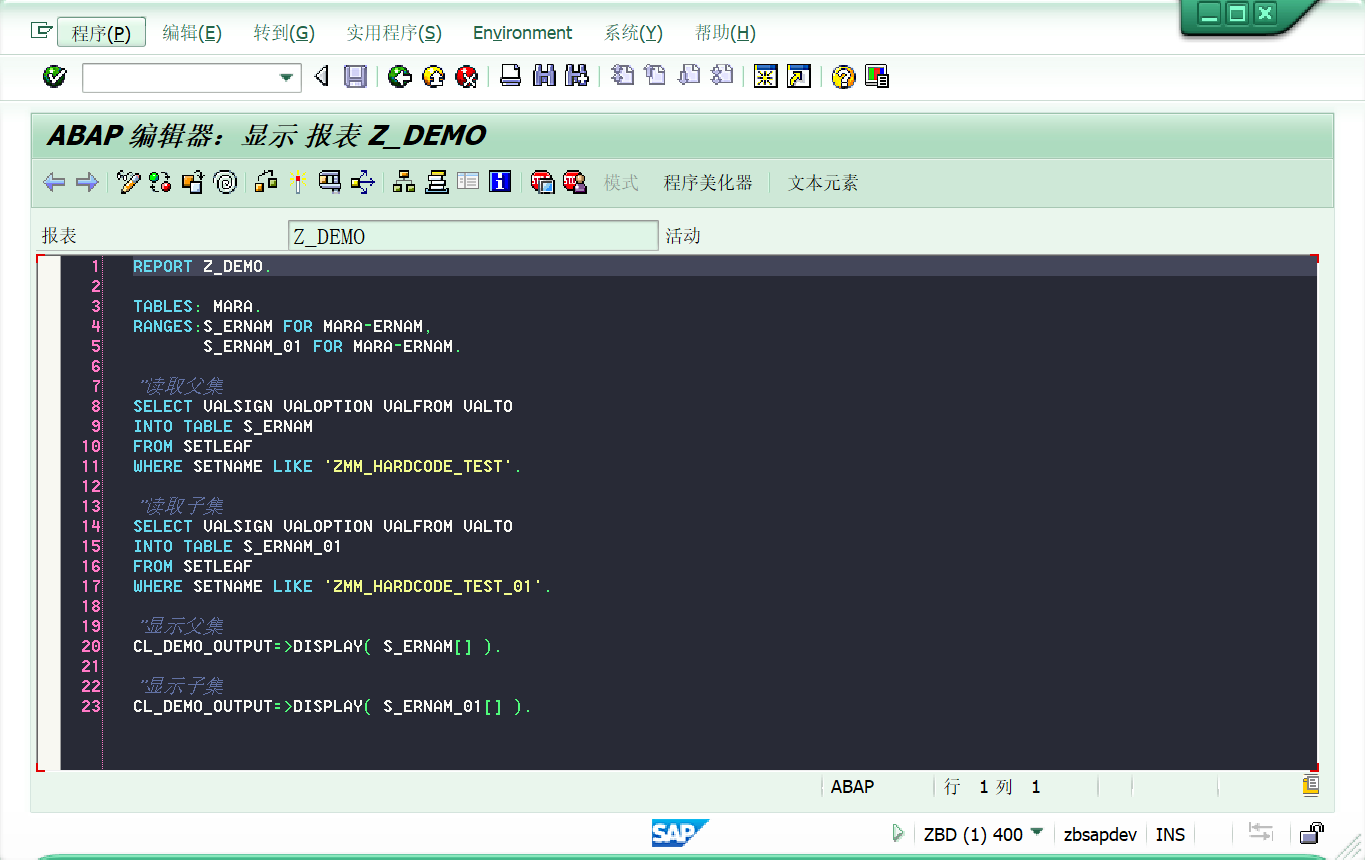Toggle INS insert mode in status bar
This screenshot has height=860, width=1365.
point(1169,834)
